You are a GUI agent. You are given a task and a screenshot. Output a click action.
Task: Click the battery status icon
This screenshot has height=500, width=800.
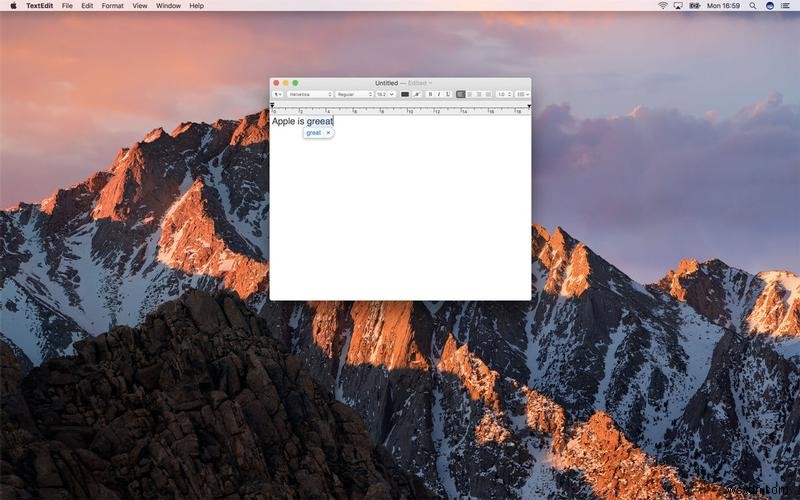(x=694, y=6)
